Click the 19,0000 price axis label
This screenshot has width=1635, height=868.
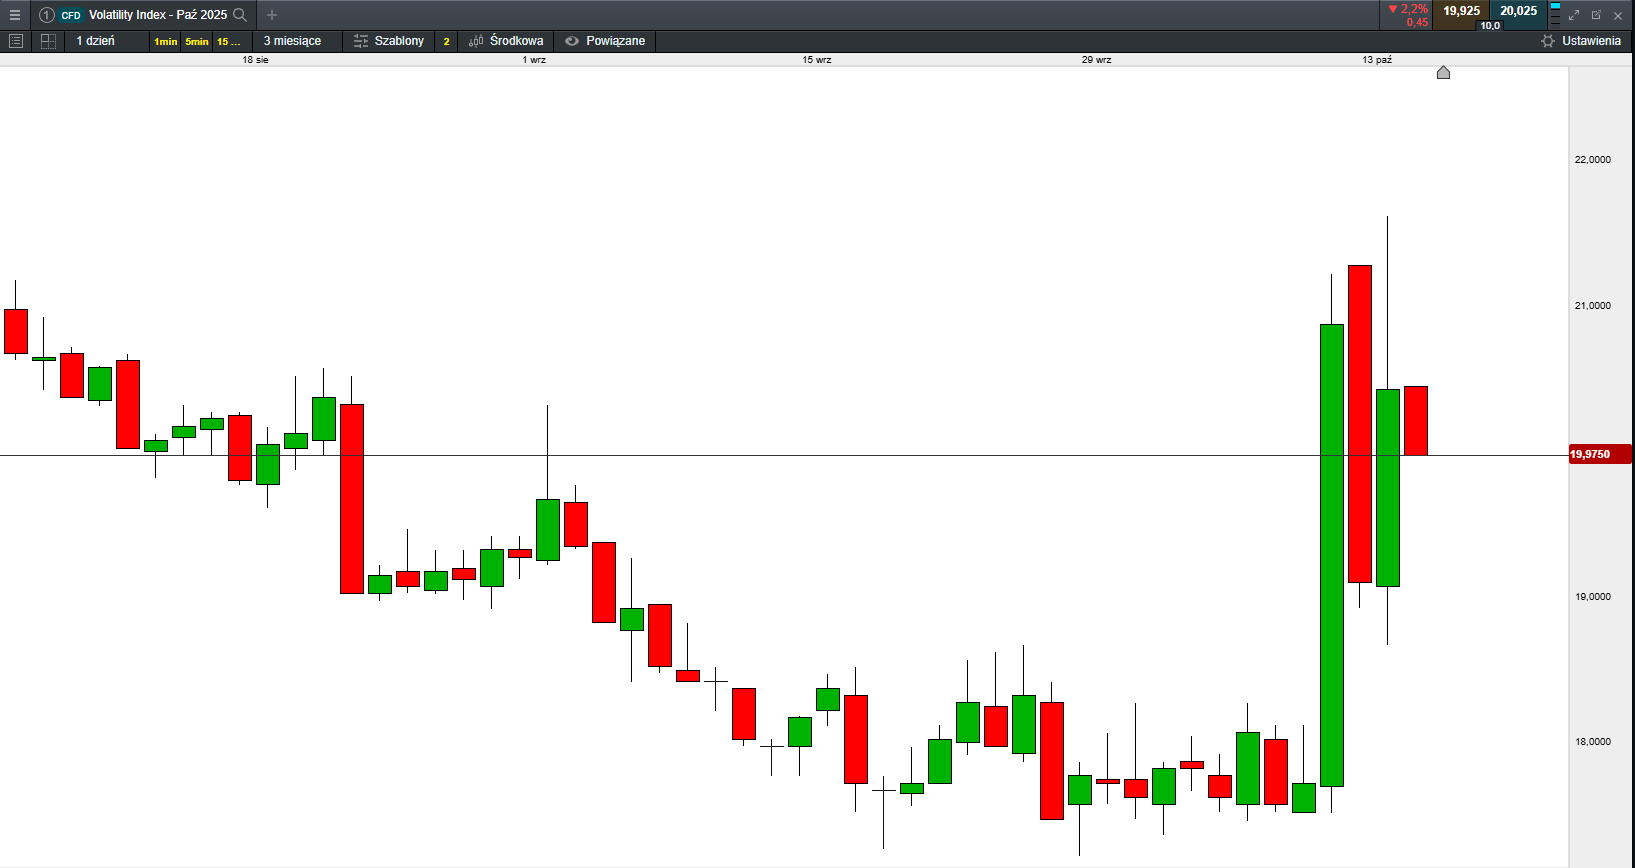pos(1593,597)
